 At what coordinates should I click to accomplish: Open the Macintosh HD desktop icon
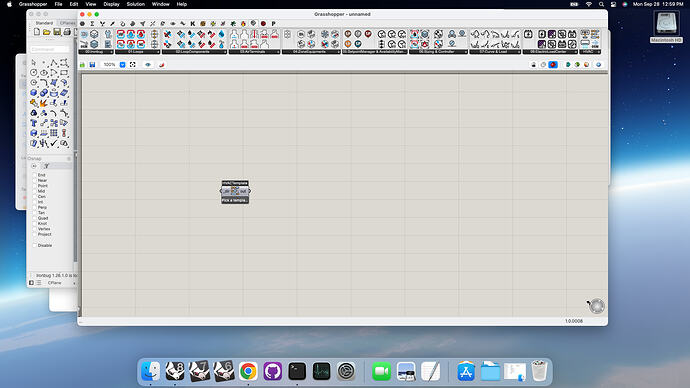coord(666,27)
